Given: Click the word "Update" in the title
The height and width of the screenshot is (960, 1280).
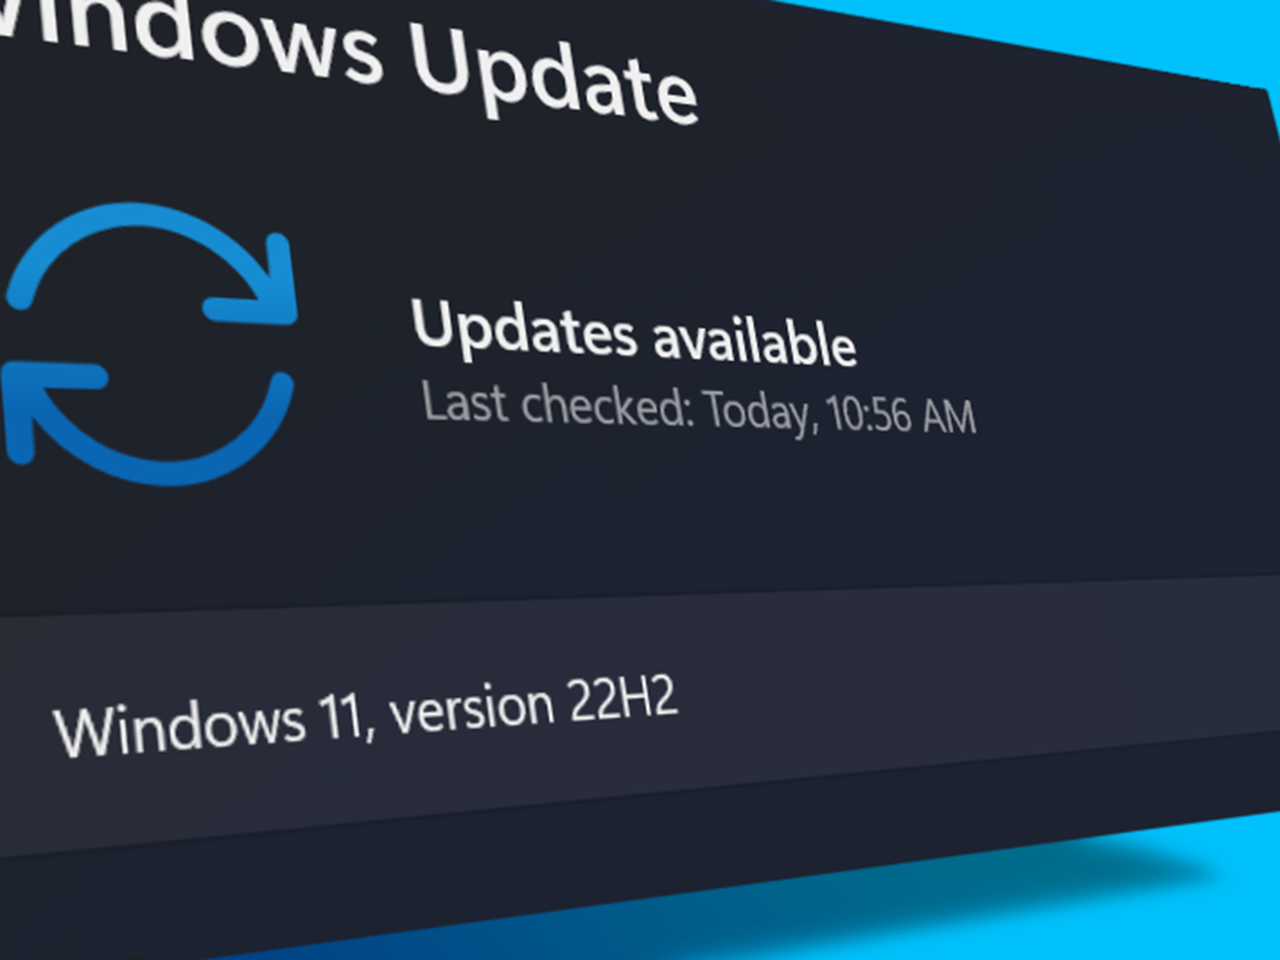Looking at the screenshot, I should pyautogui.click(x=554, y=73).
